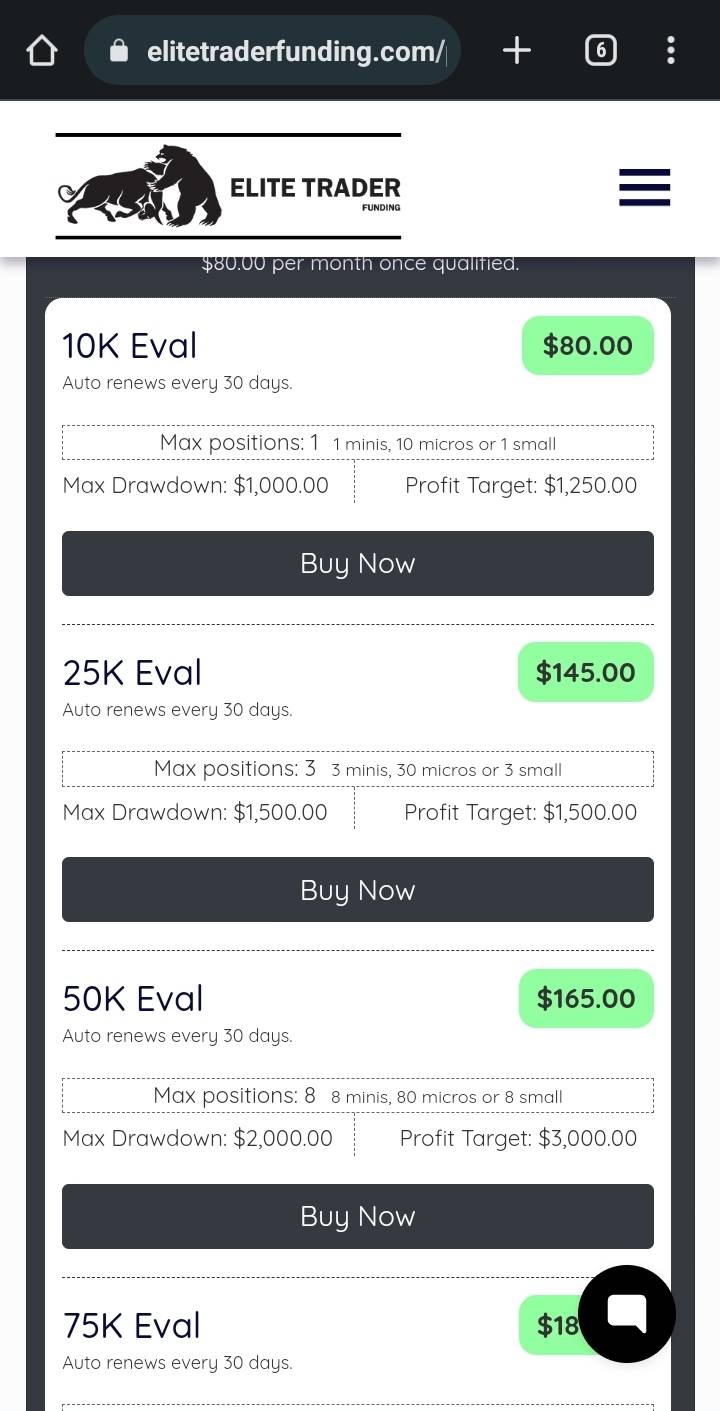This screenshot has height=1411, width=720.
Task: Buy the 10K Eval plan
Action: pyautogui.click(x=358, y=563)
